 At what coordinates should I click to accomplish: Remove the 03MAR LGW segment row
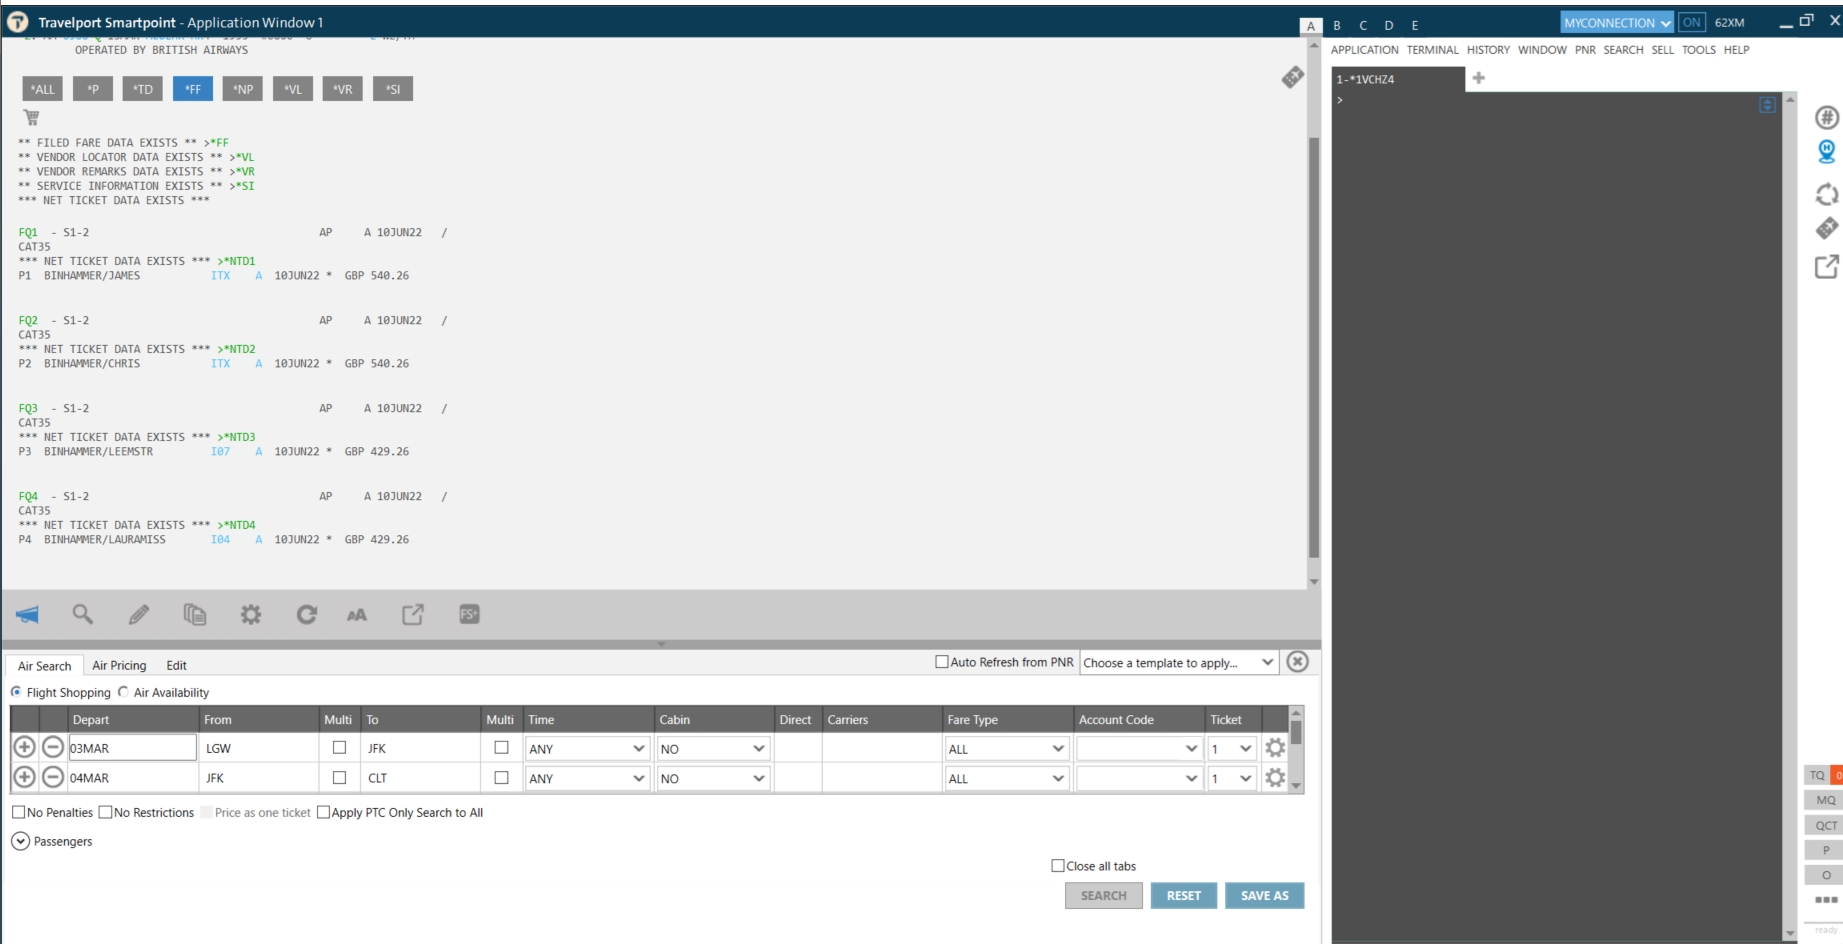(x=53, y=747)
